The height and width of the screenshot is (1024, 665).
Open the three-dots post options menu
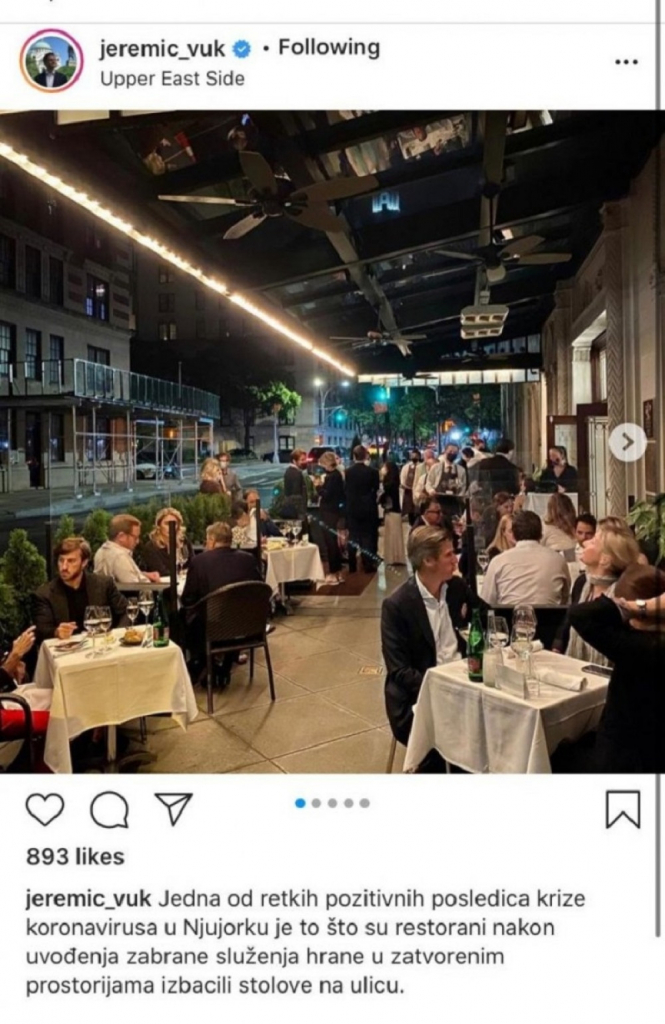click(626, 62)
